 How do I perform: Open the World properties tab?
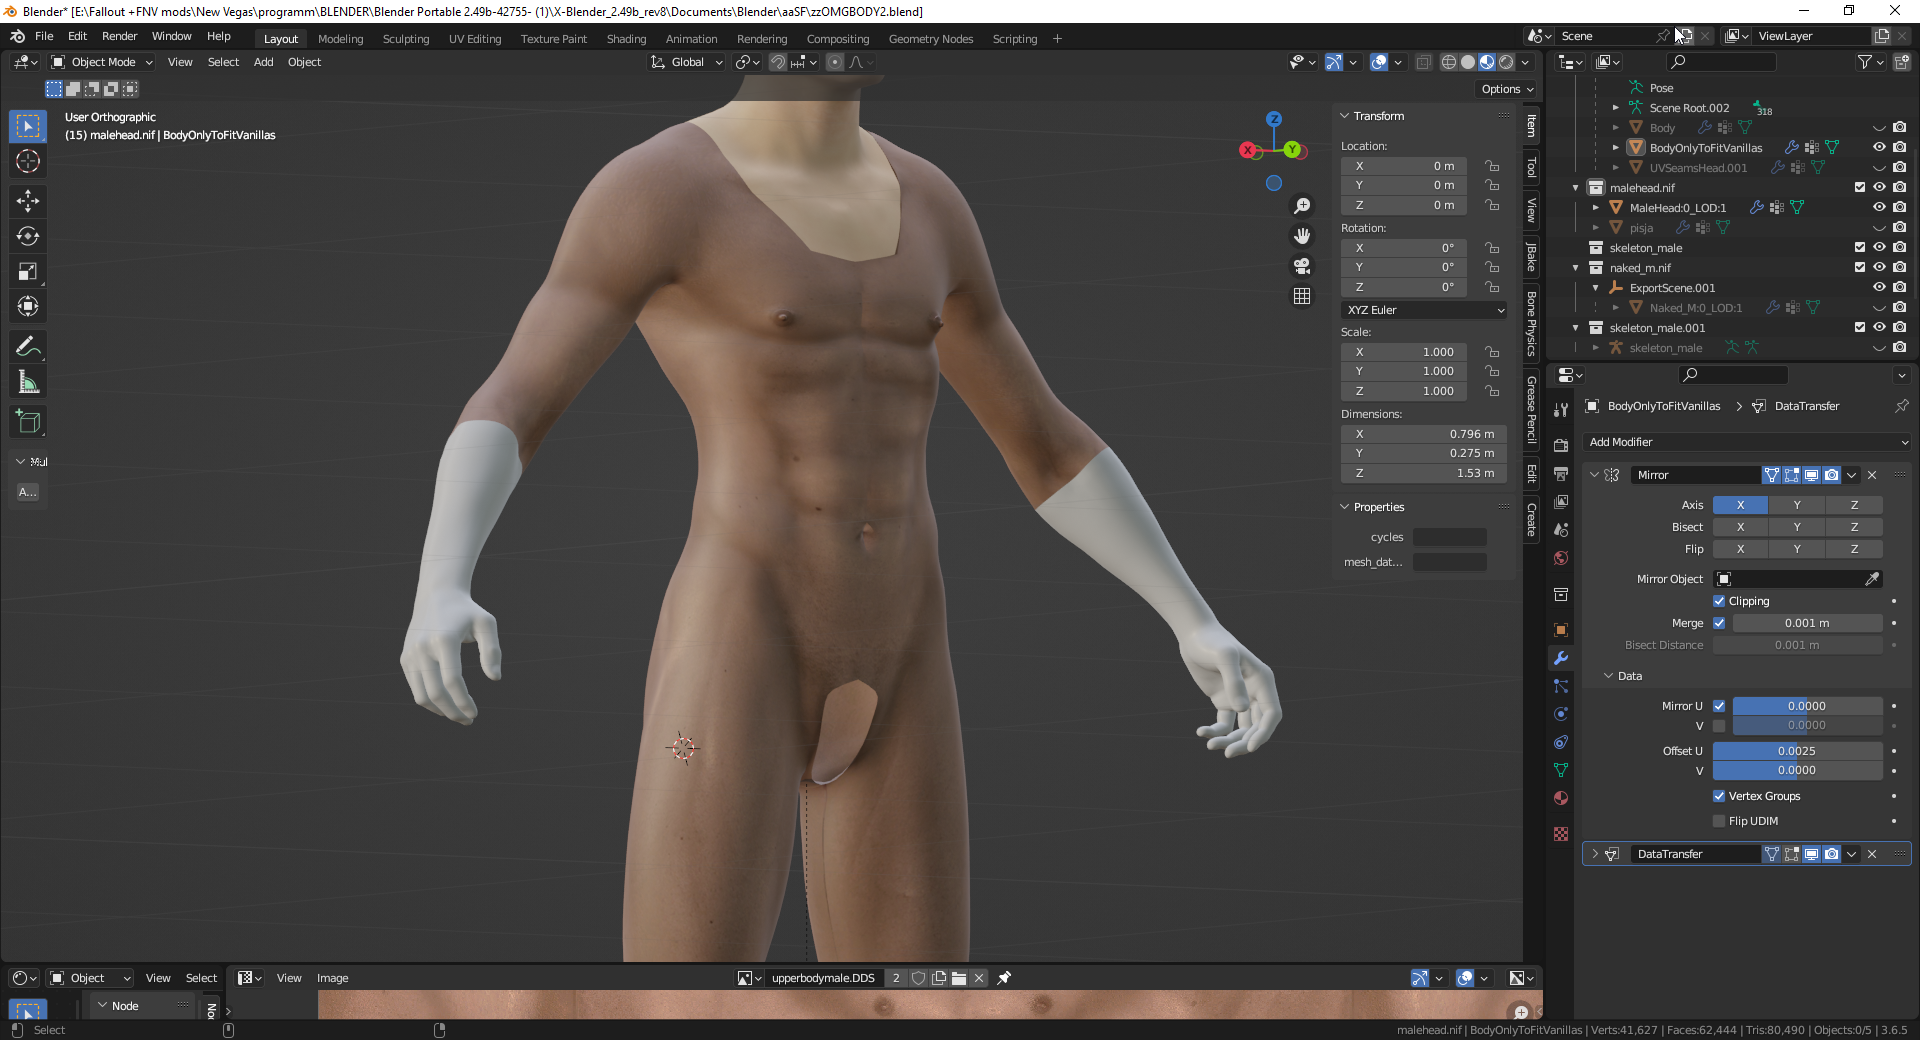[1561, 558]
